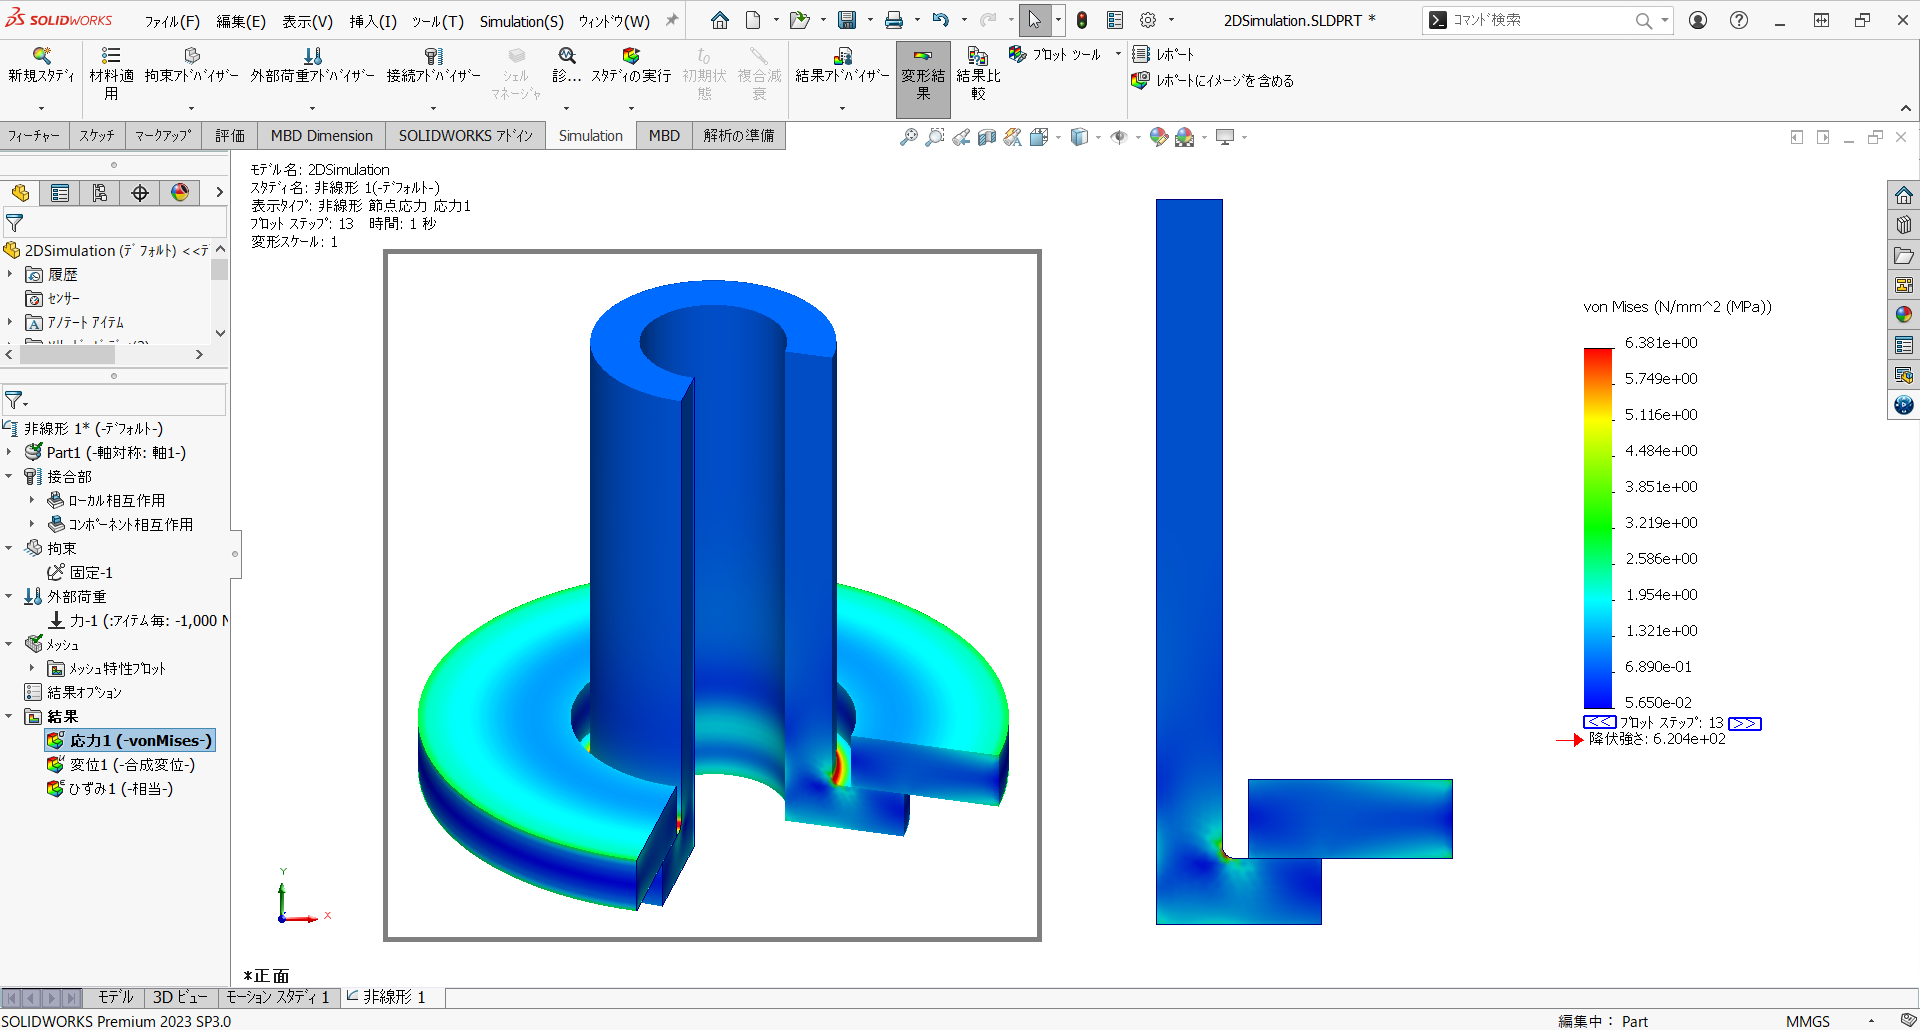
Task: Click the Save floppy icon
Action: [x=847, y=20]
